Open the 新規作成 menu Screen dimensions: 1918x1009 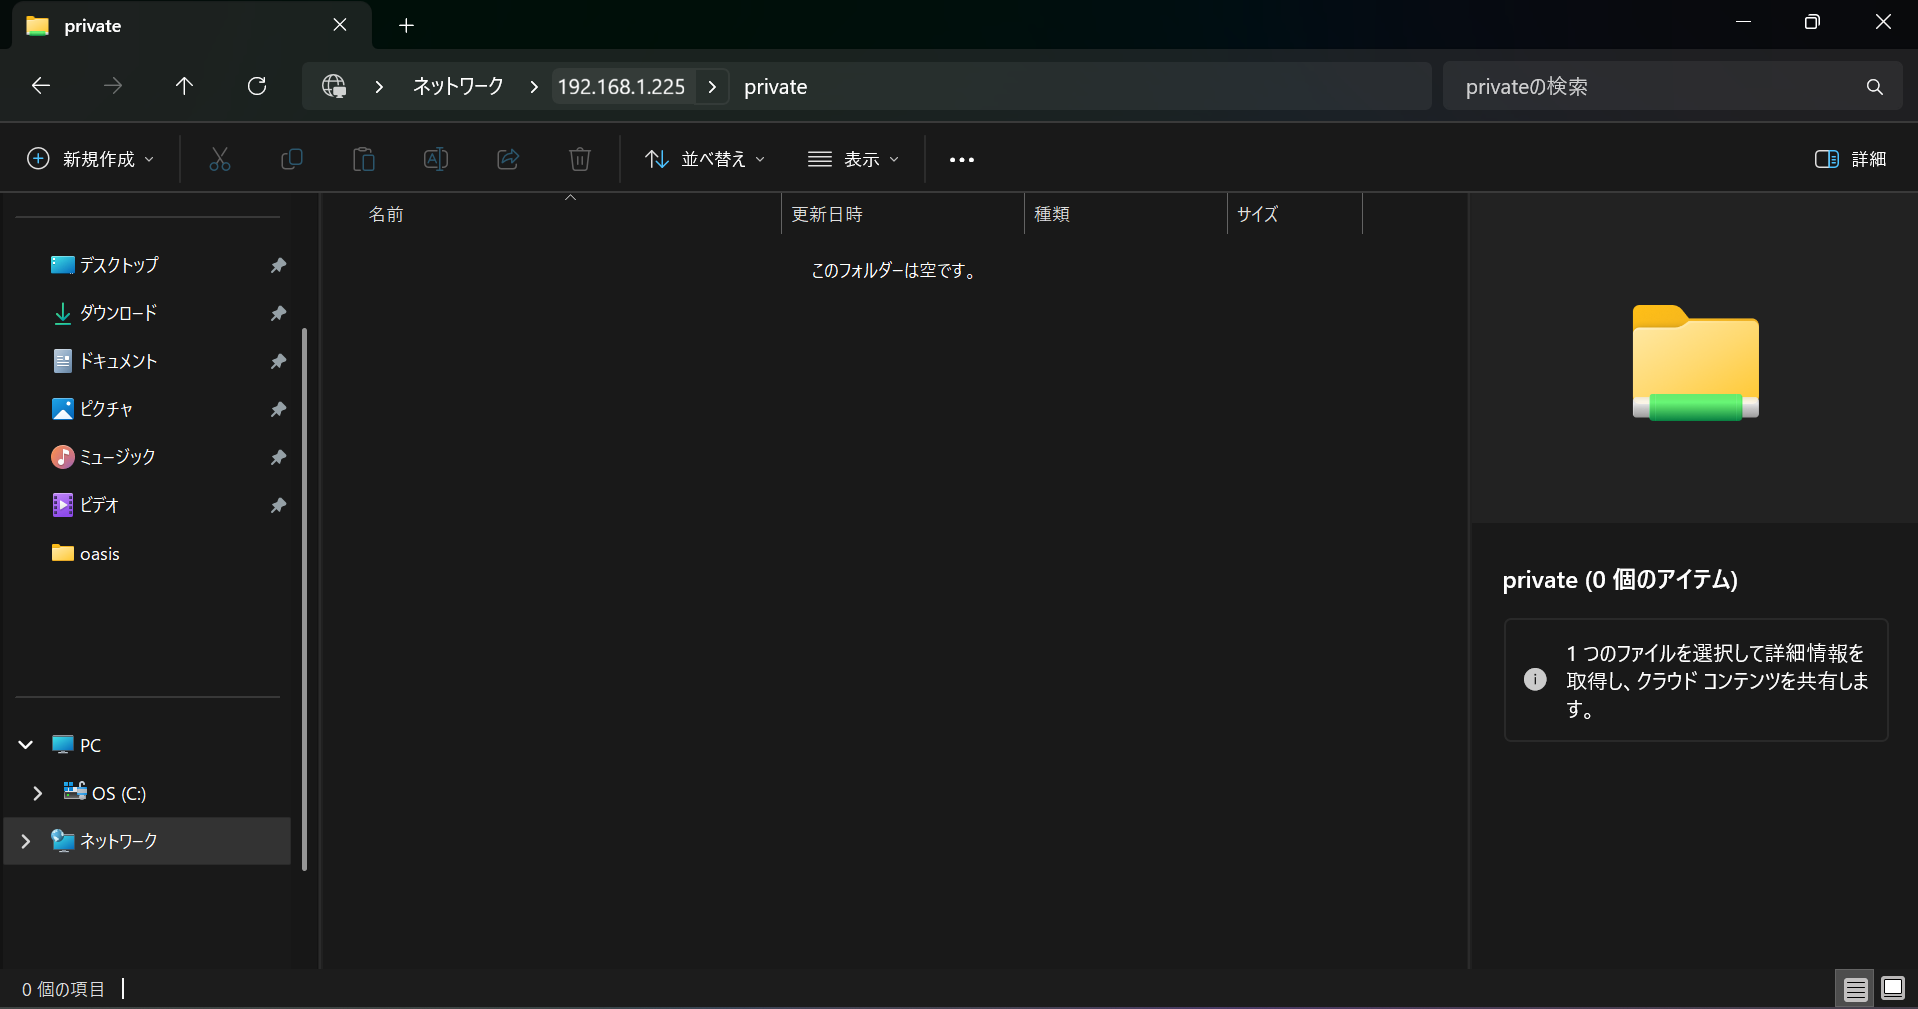88,159
